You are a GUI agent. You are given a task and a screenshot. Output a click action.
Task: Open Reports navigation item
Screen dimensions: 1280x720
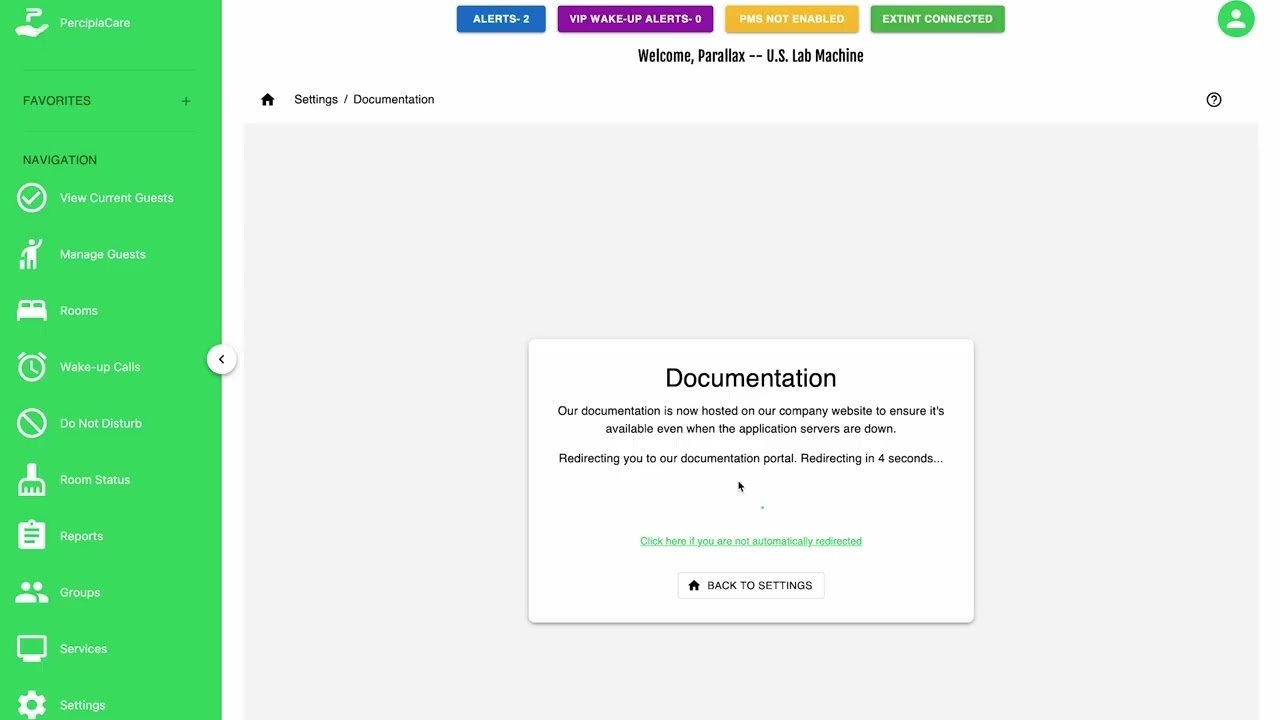coord(82,536)
